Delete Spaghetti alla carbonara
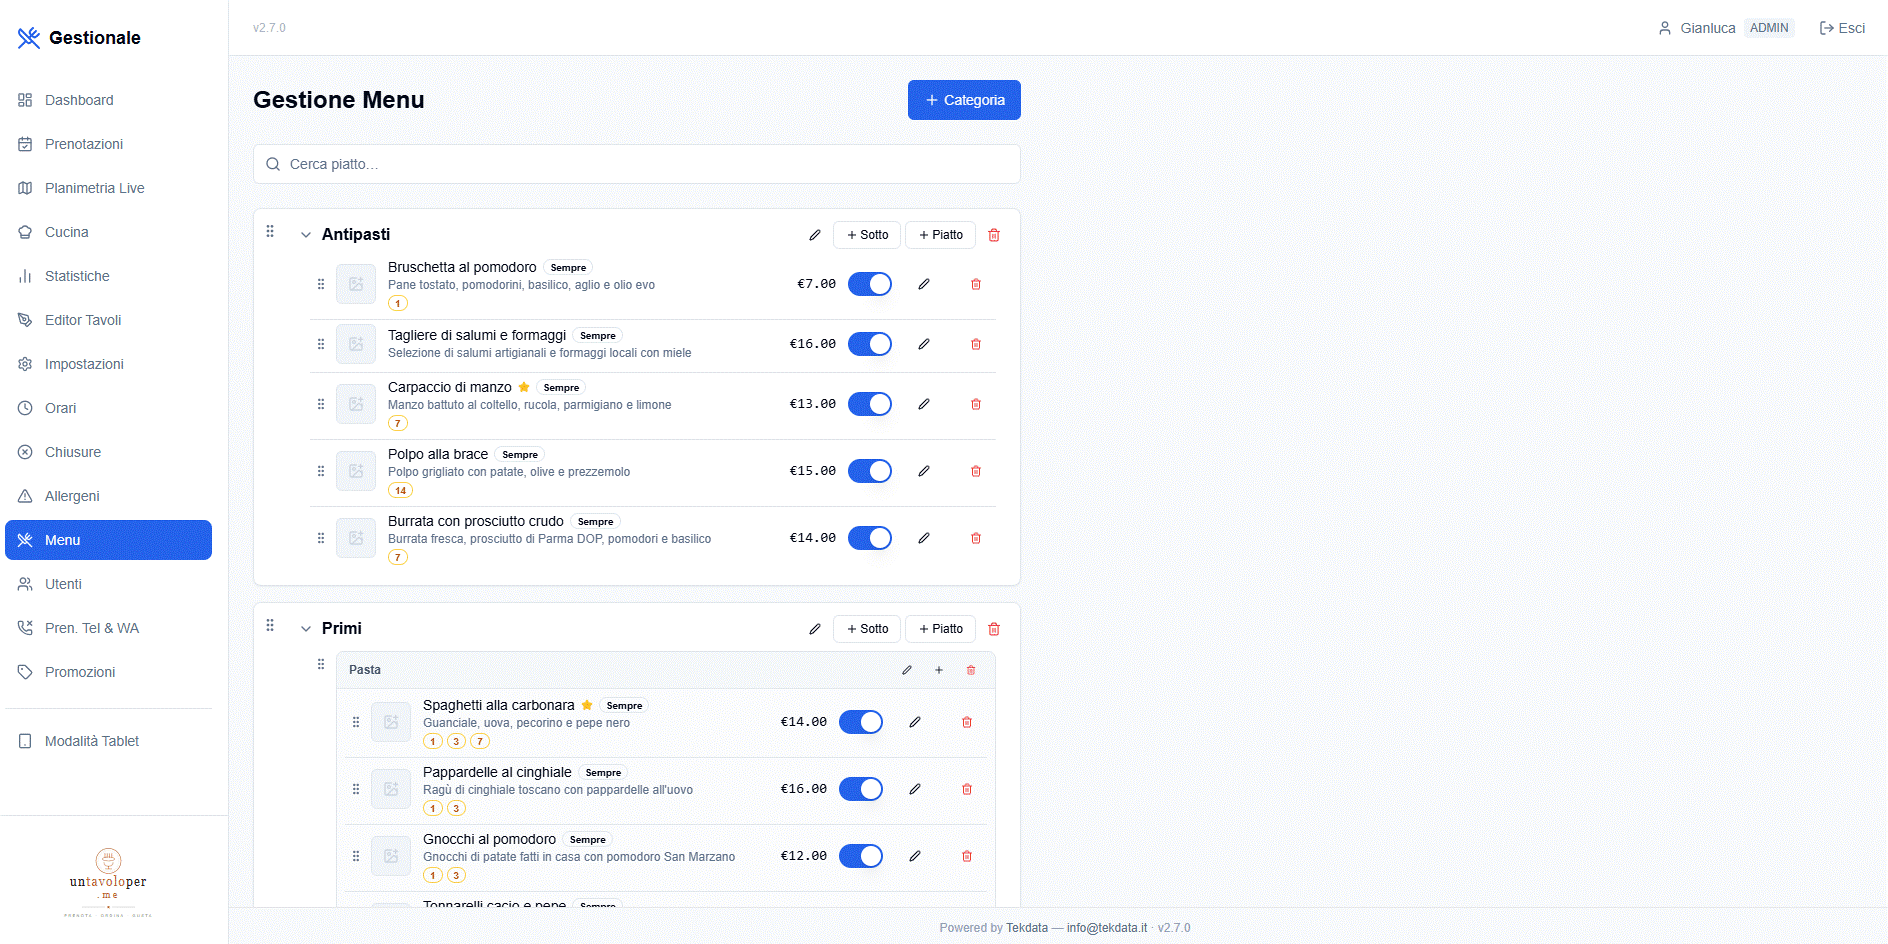Viewport: 1888px width, 944px height. click(x=967, y=722)
